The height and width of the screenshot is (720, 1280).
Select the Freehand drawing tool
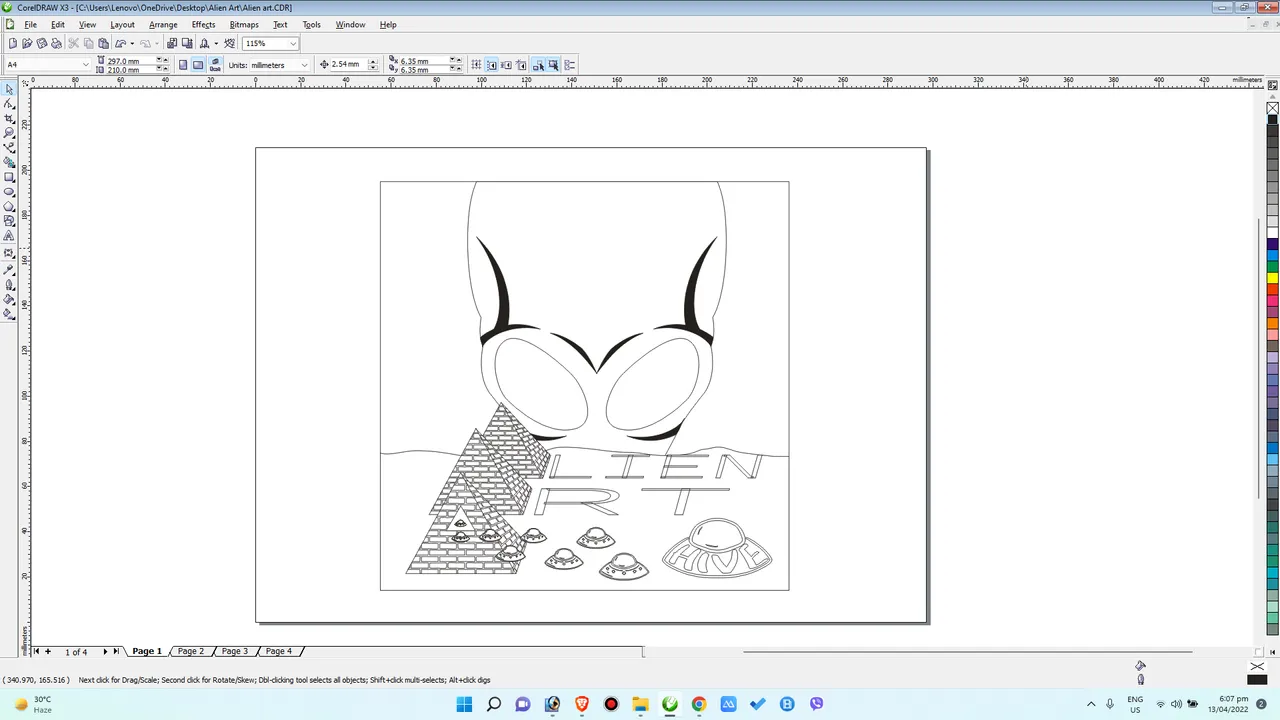(x=9, y=148)
